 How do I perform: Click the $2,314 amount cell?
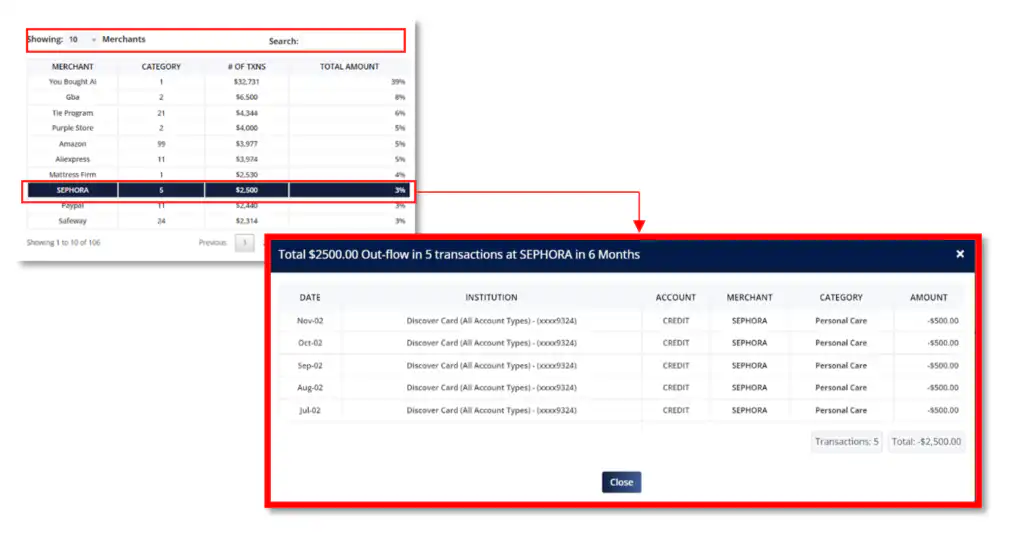(x=246, y=221)
